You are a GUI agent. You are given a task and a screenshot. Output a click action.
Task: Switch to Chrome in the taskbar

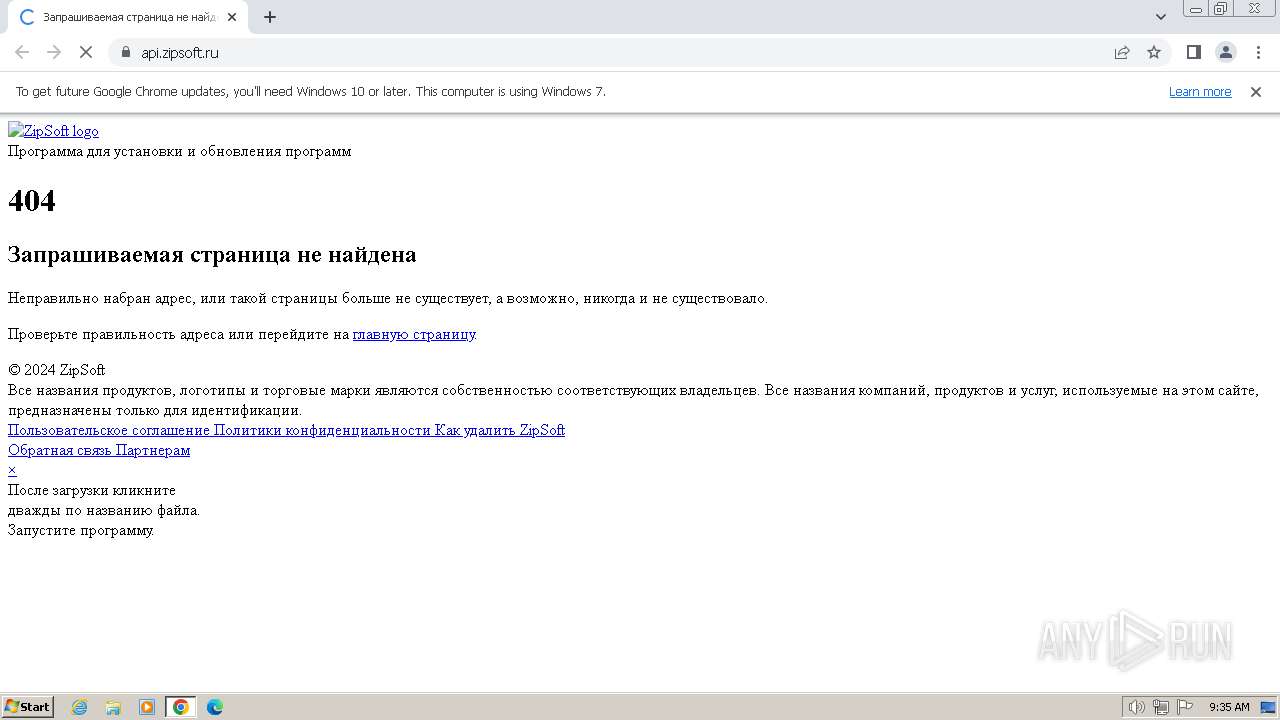click(x=181, y=707)
